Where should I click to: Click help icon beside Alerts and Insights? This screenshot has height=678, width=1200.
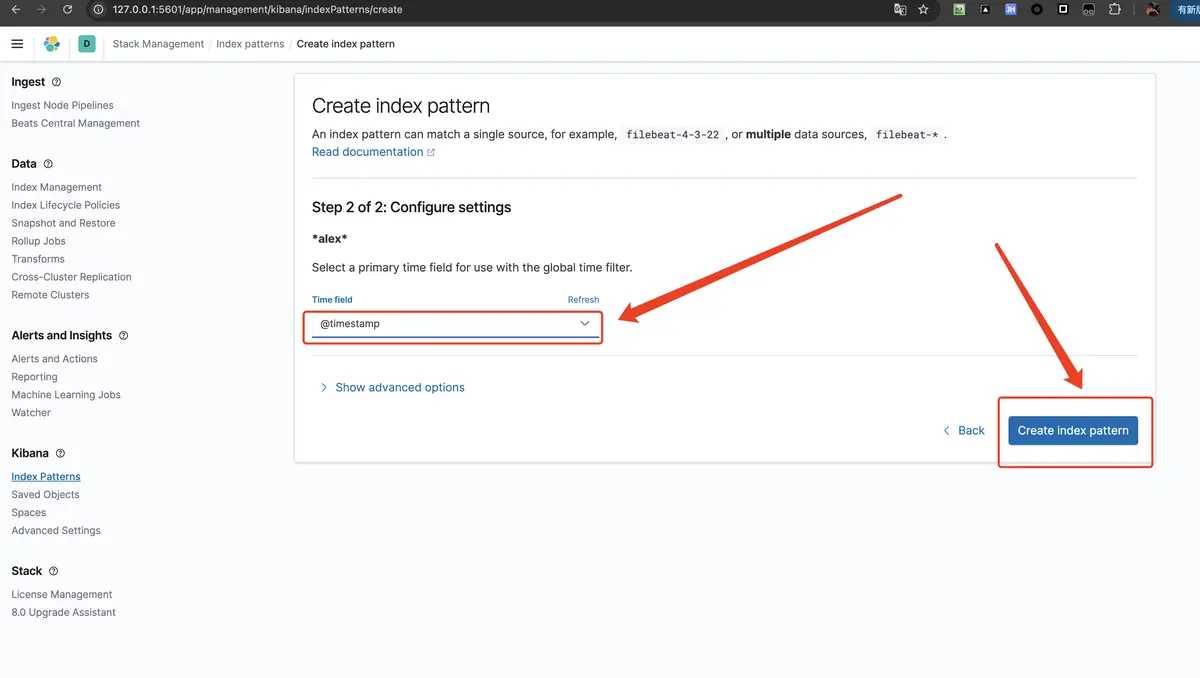[123, 336]
